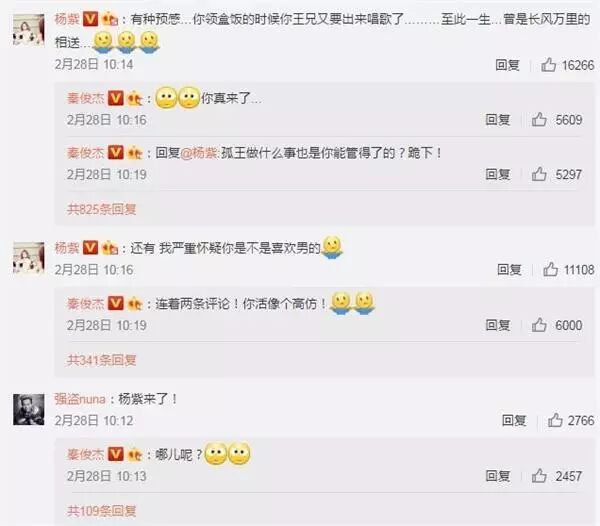
Task: Reply to 秦俊杰's 10:16 reply
Action: coord(497,119)
